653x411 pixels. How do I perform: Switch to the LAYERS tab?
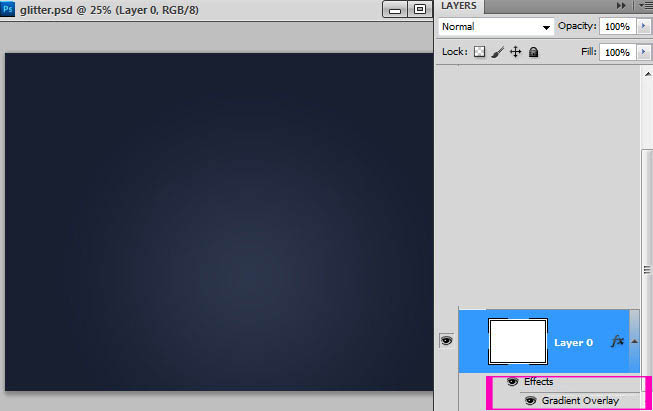point(459,6)
